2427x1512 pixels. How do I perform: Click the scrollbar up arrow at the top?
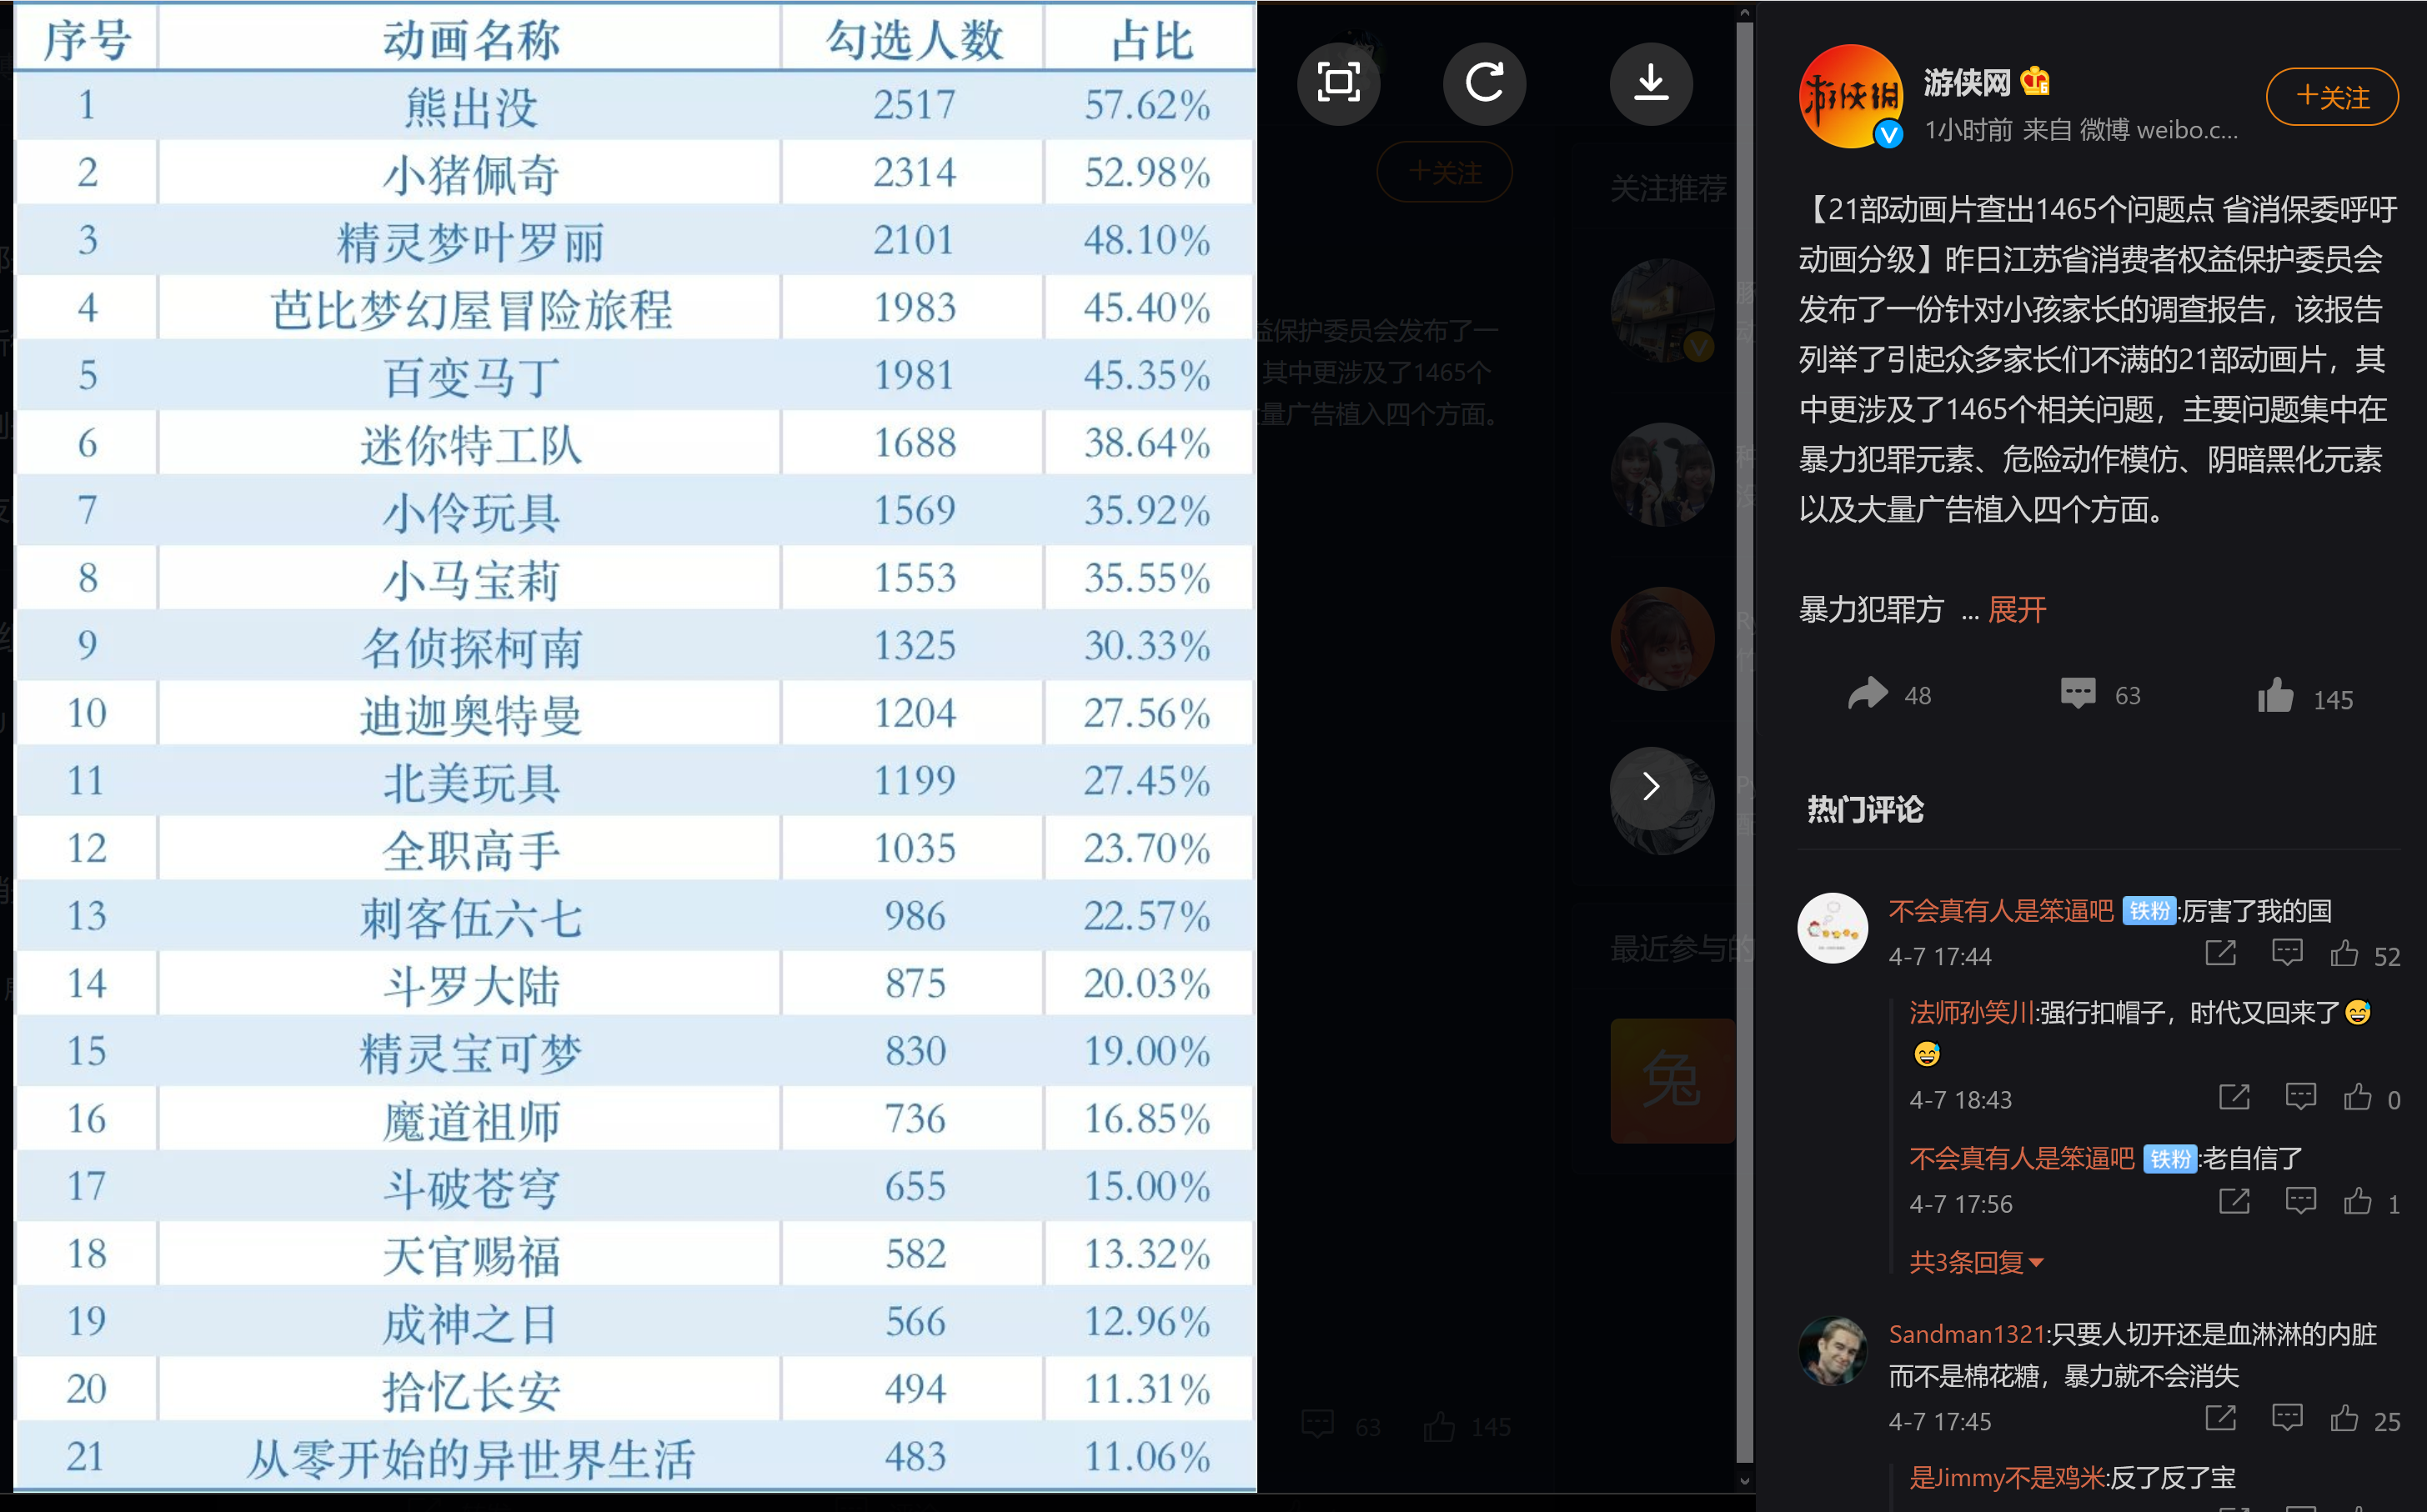(1744, 13)
